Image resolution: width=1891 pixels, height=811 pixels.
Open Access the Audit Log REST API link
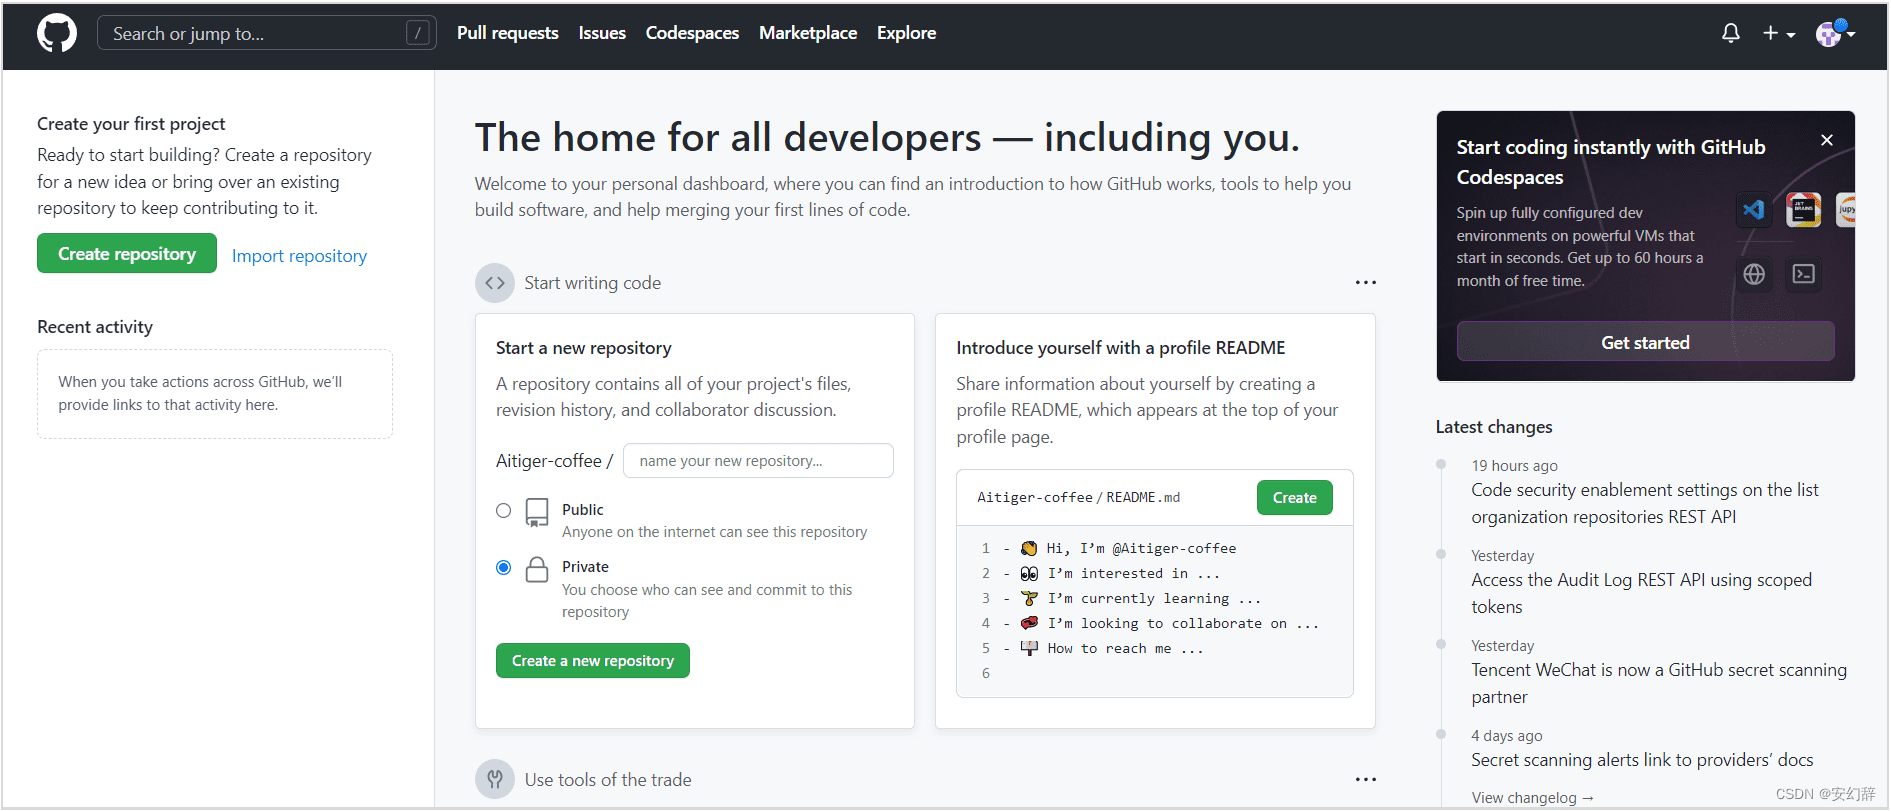(1641, 593)
